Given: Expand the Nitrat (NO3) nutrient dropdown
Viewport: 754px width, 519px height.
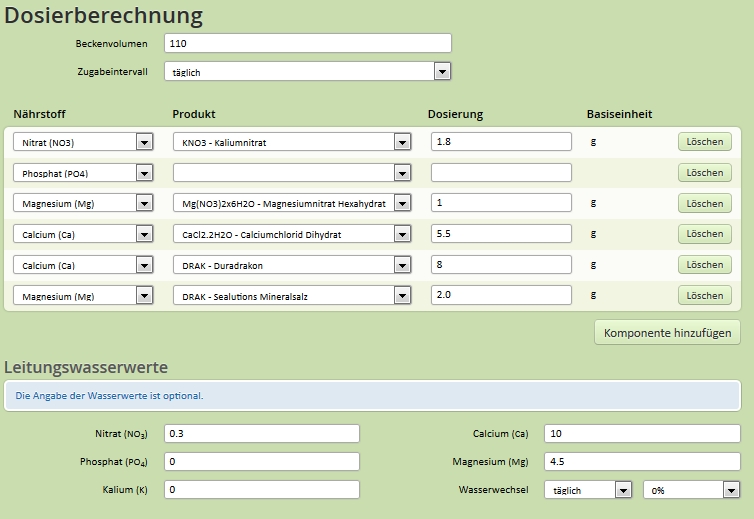Looking at the screenshot, I should click(x=83, y=142).
